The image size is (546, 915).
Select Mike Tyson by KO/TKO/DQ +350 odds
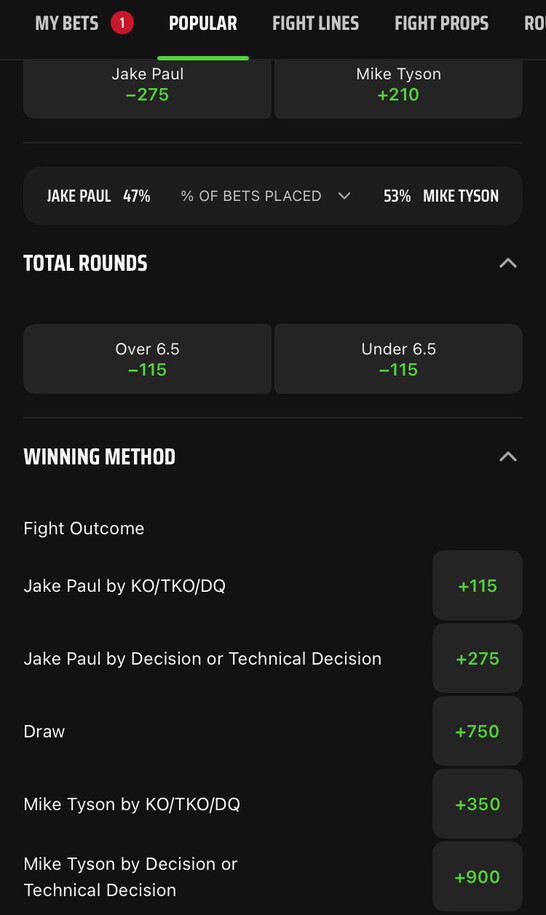coord(477,804)
